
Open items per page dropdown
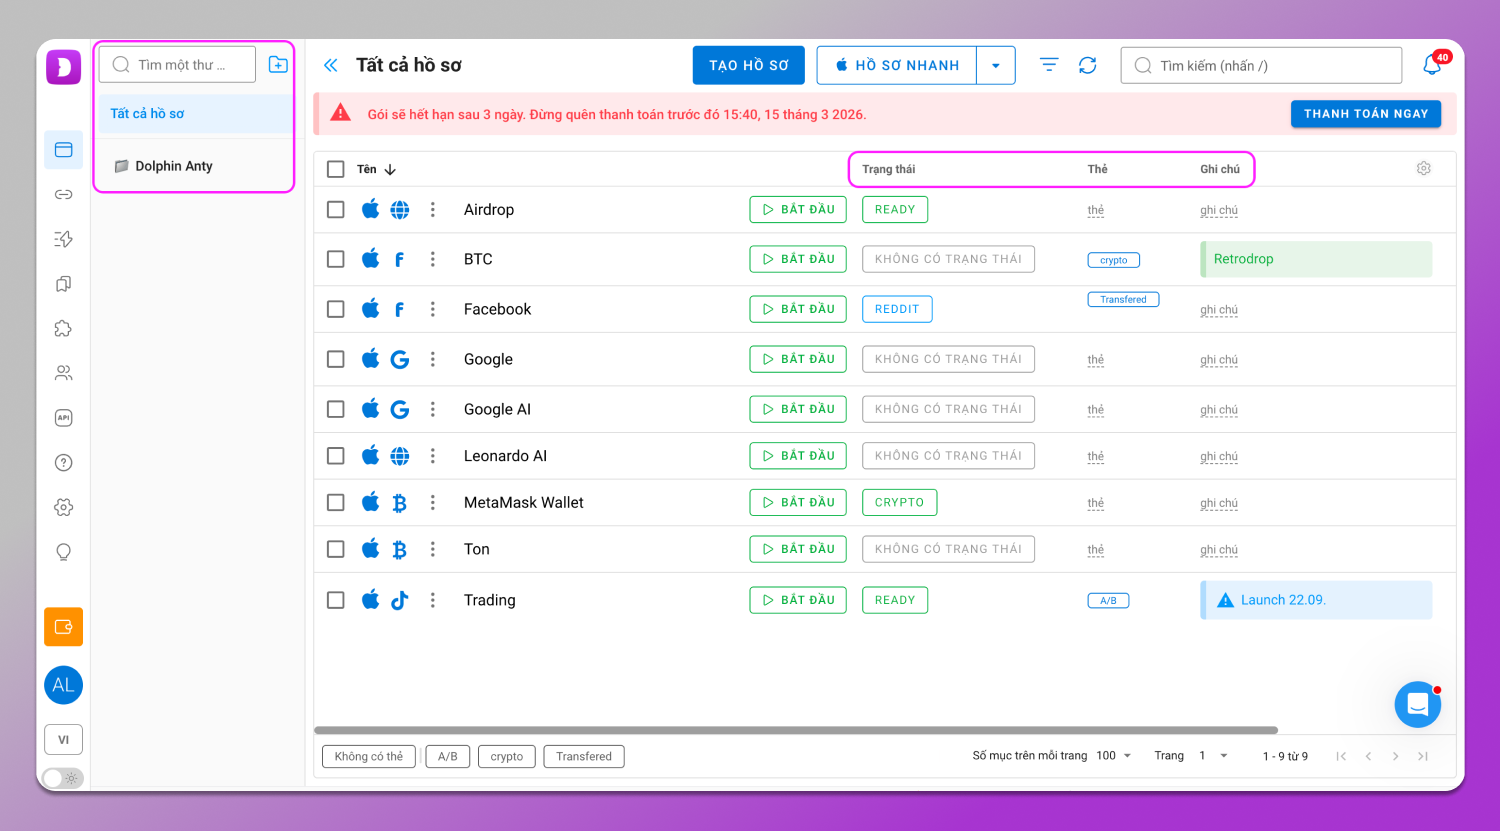point(1114,756)
